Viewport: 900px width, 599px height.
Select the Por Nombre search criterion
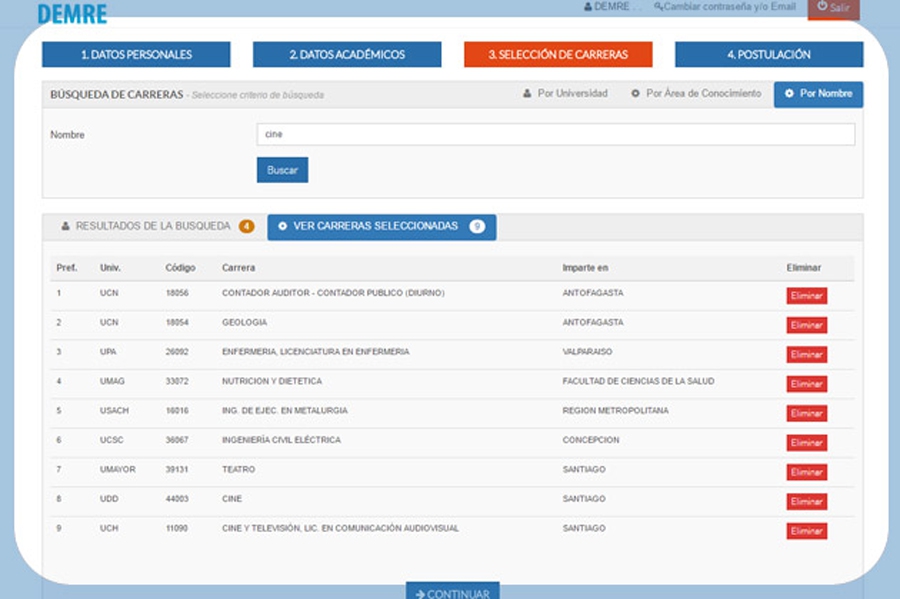coord(818,94)
